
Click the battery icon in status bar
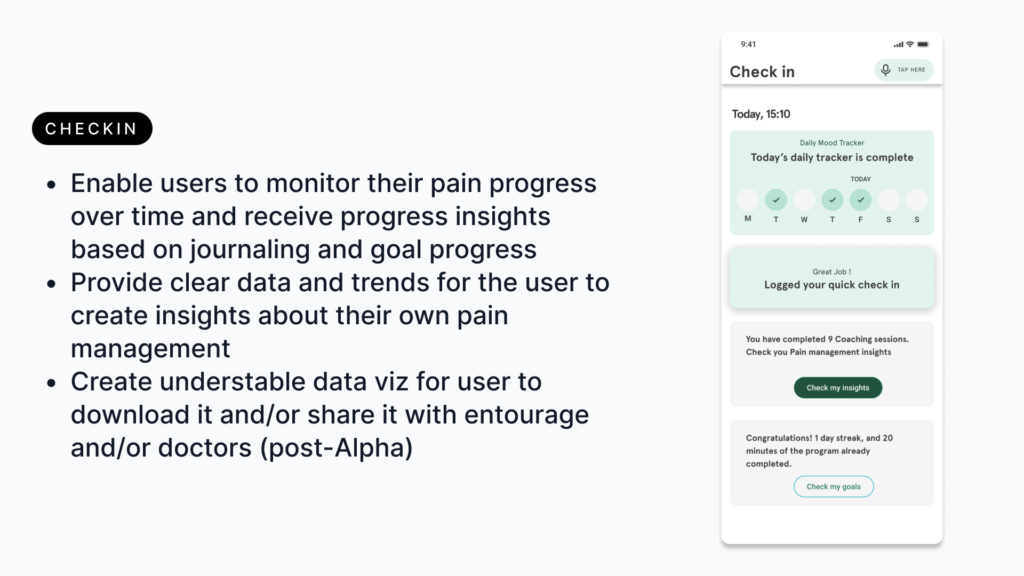point(923,44)
